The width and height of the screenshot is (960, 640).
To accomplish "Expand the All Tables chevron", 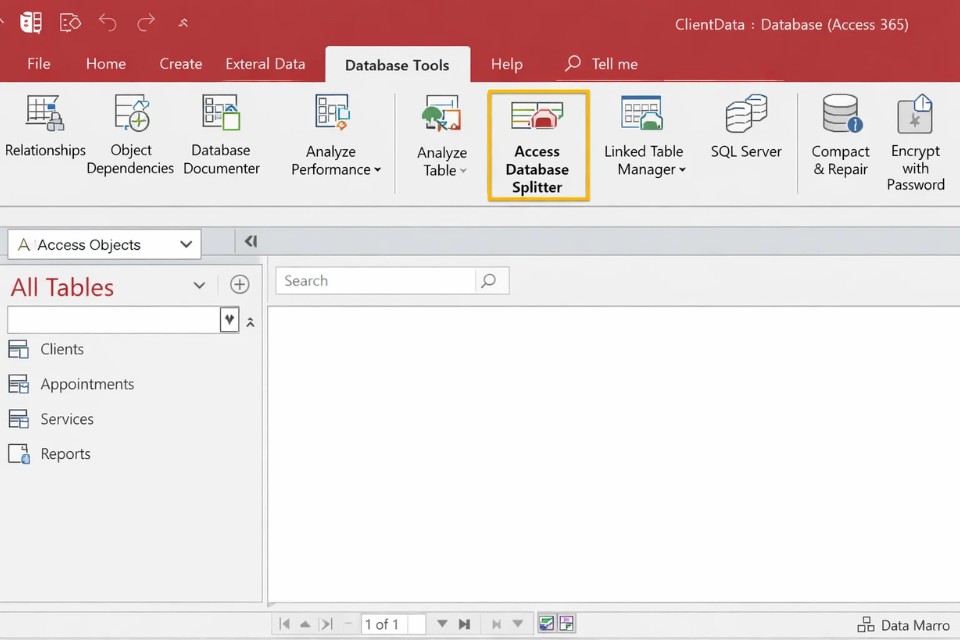I will click(199, 286).
